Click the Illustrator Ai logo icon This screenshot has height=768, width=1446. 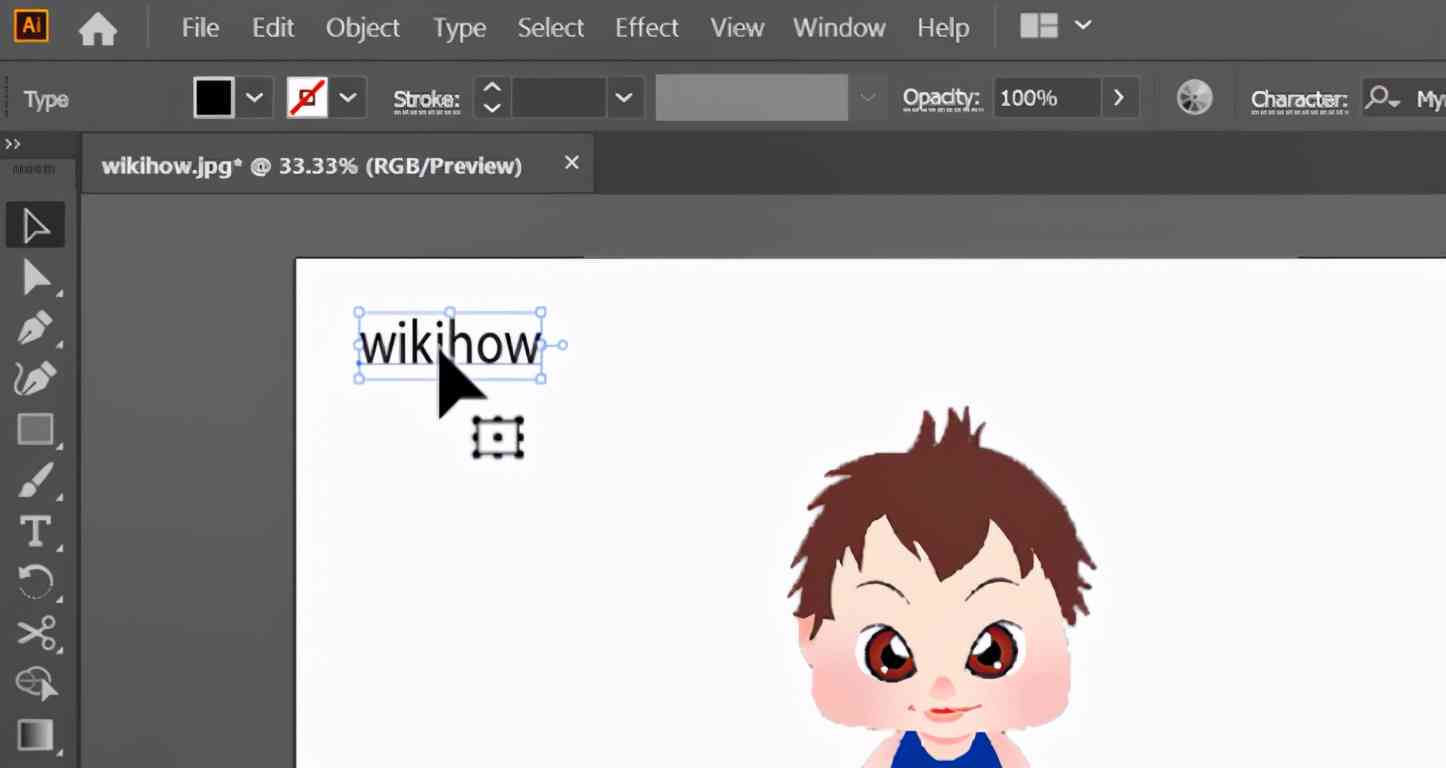coord(31,26)
